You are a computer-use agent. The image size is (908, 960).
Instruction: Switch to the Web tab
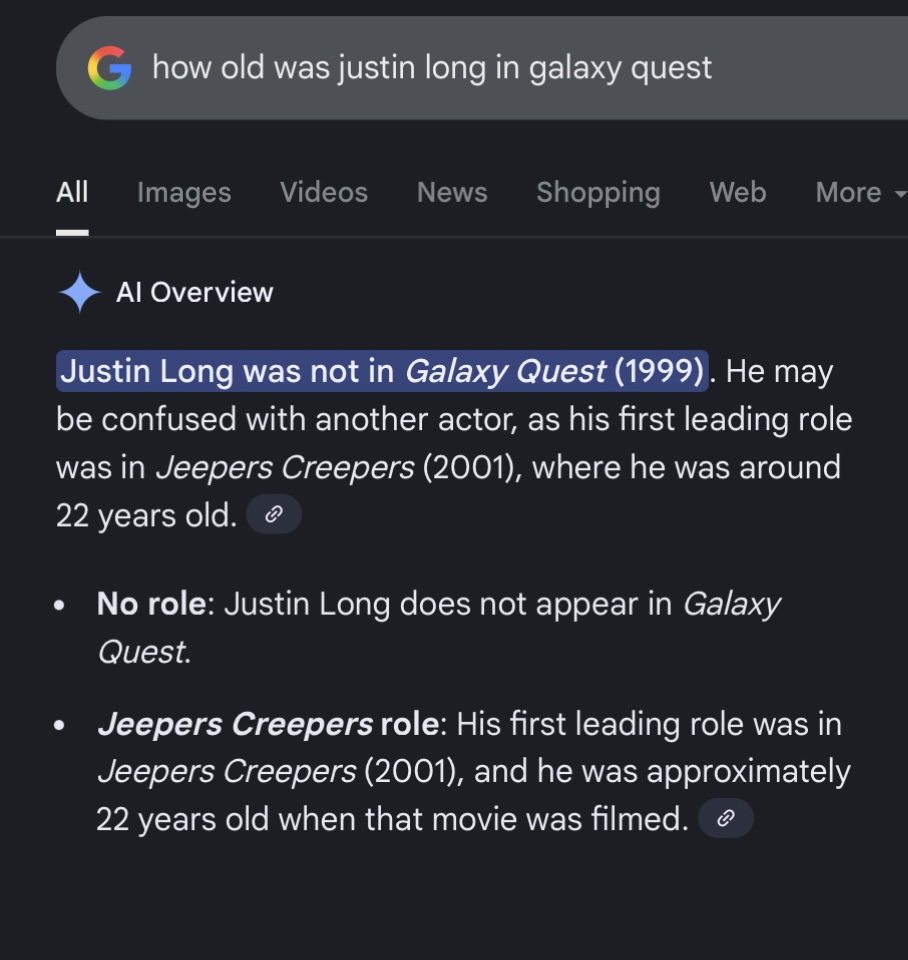tap(738, 192)
